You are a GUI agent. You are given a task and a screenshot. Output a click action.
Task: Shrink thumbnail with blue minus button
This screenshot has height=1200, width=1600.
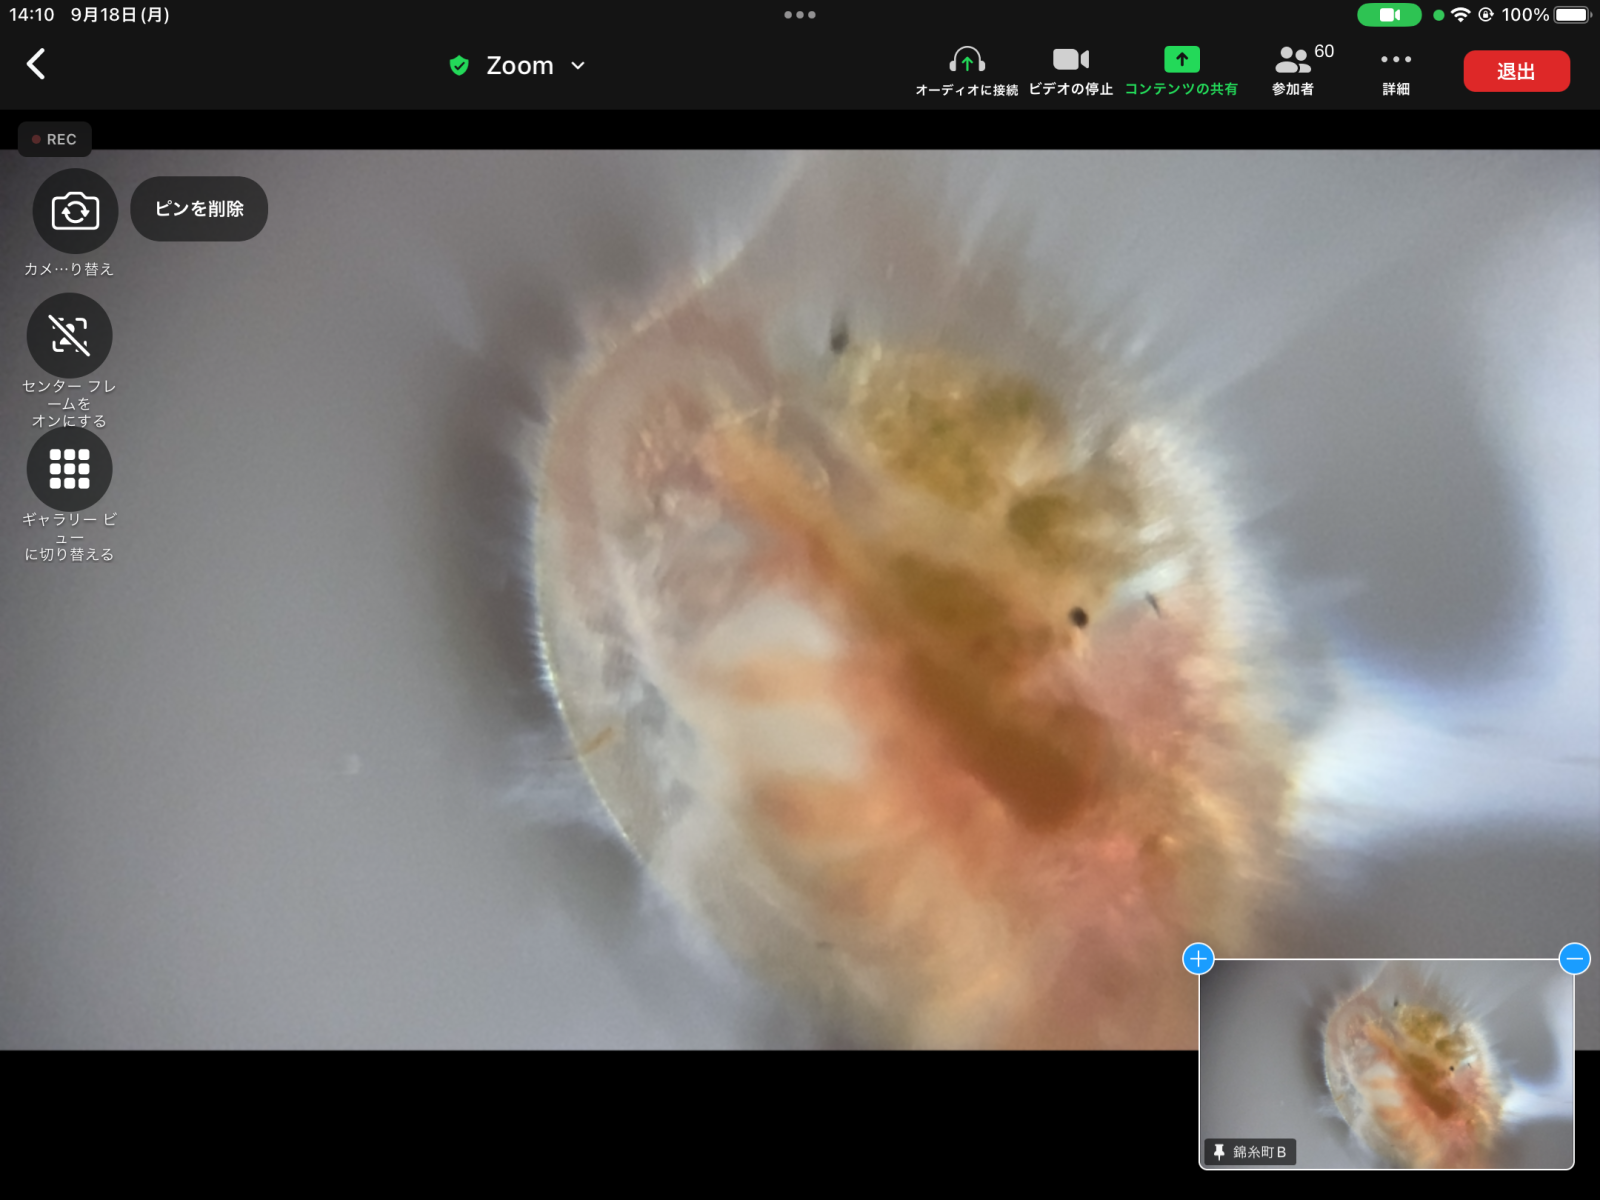(x=1574, y=959)
